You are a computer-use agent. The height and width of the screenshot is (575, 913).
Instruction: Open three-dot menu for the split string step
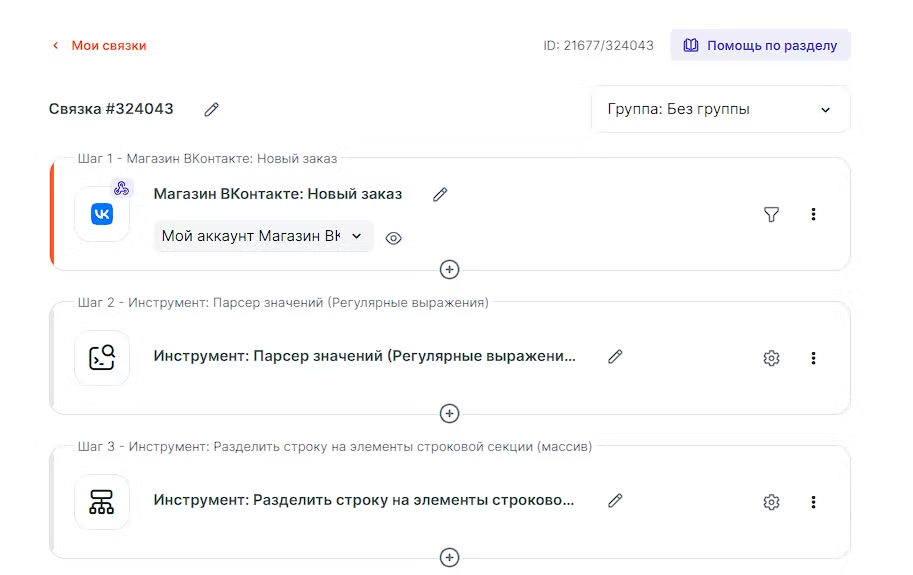point(813,502)
